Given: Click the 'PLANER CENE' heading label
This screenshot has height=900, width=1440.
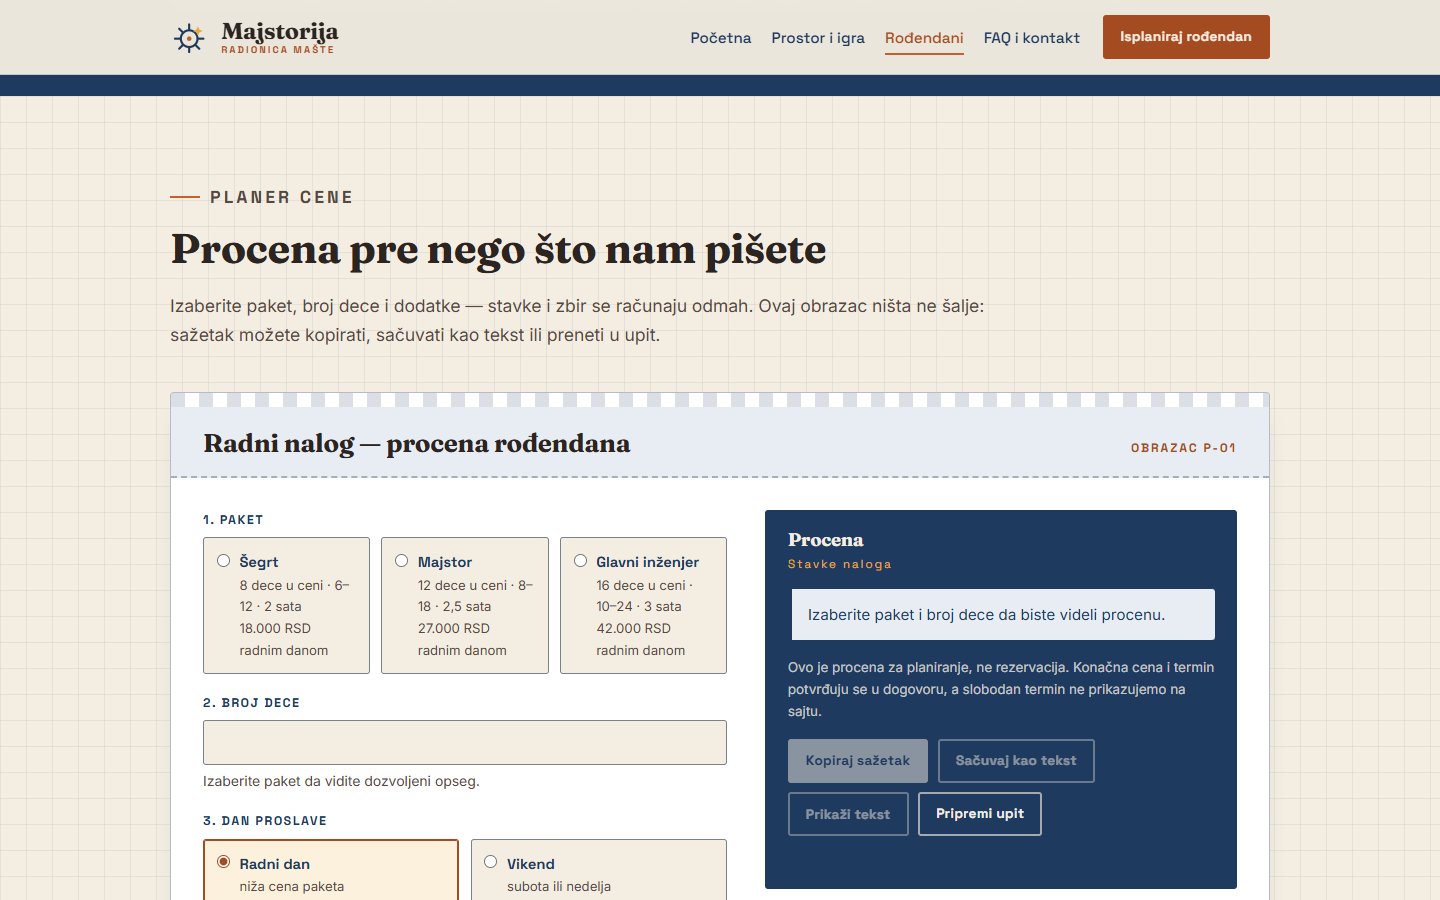Looking at the screenshot, I should [x=282, y=197].
